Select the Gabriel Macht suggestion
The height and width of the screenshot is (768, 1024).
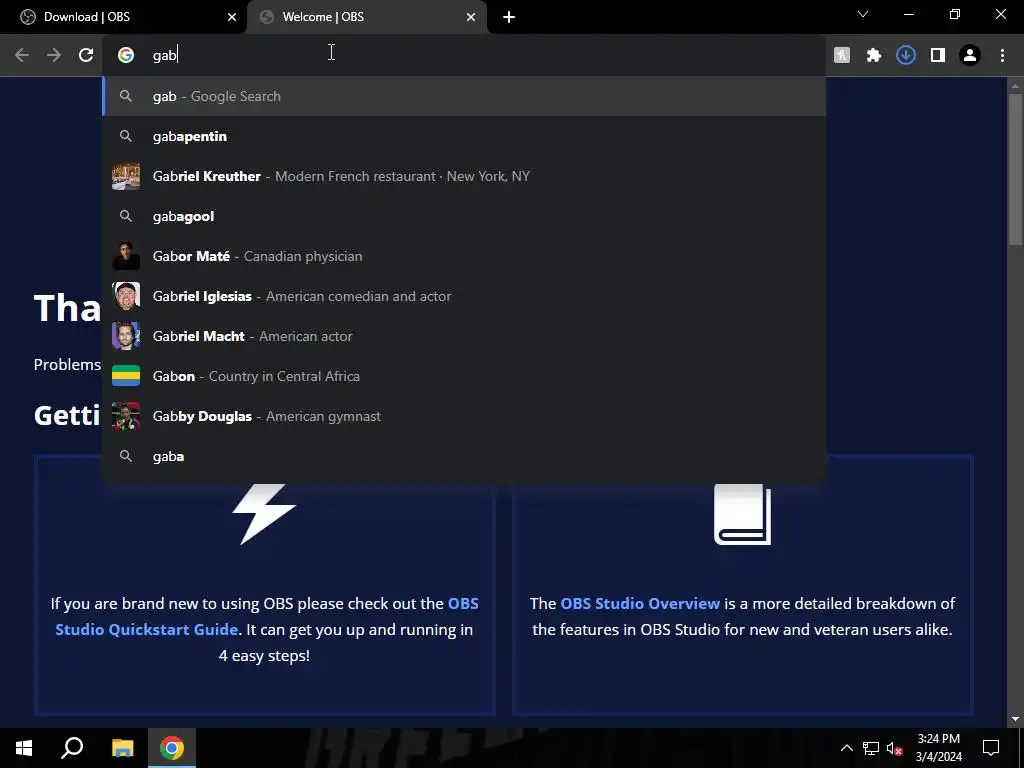click(464, 336)
